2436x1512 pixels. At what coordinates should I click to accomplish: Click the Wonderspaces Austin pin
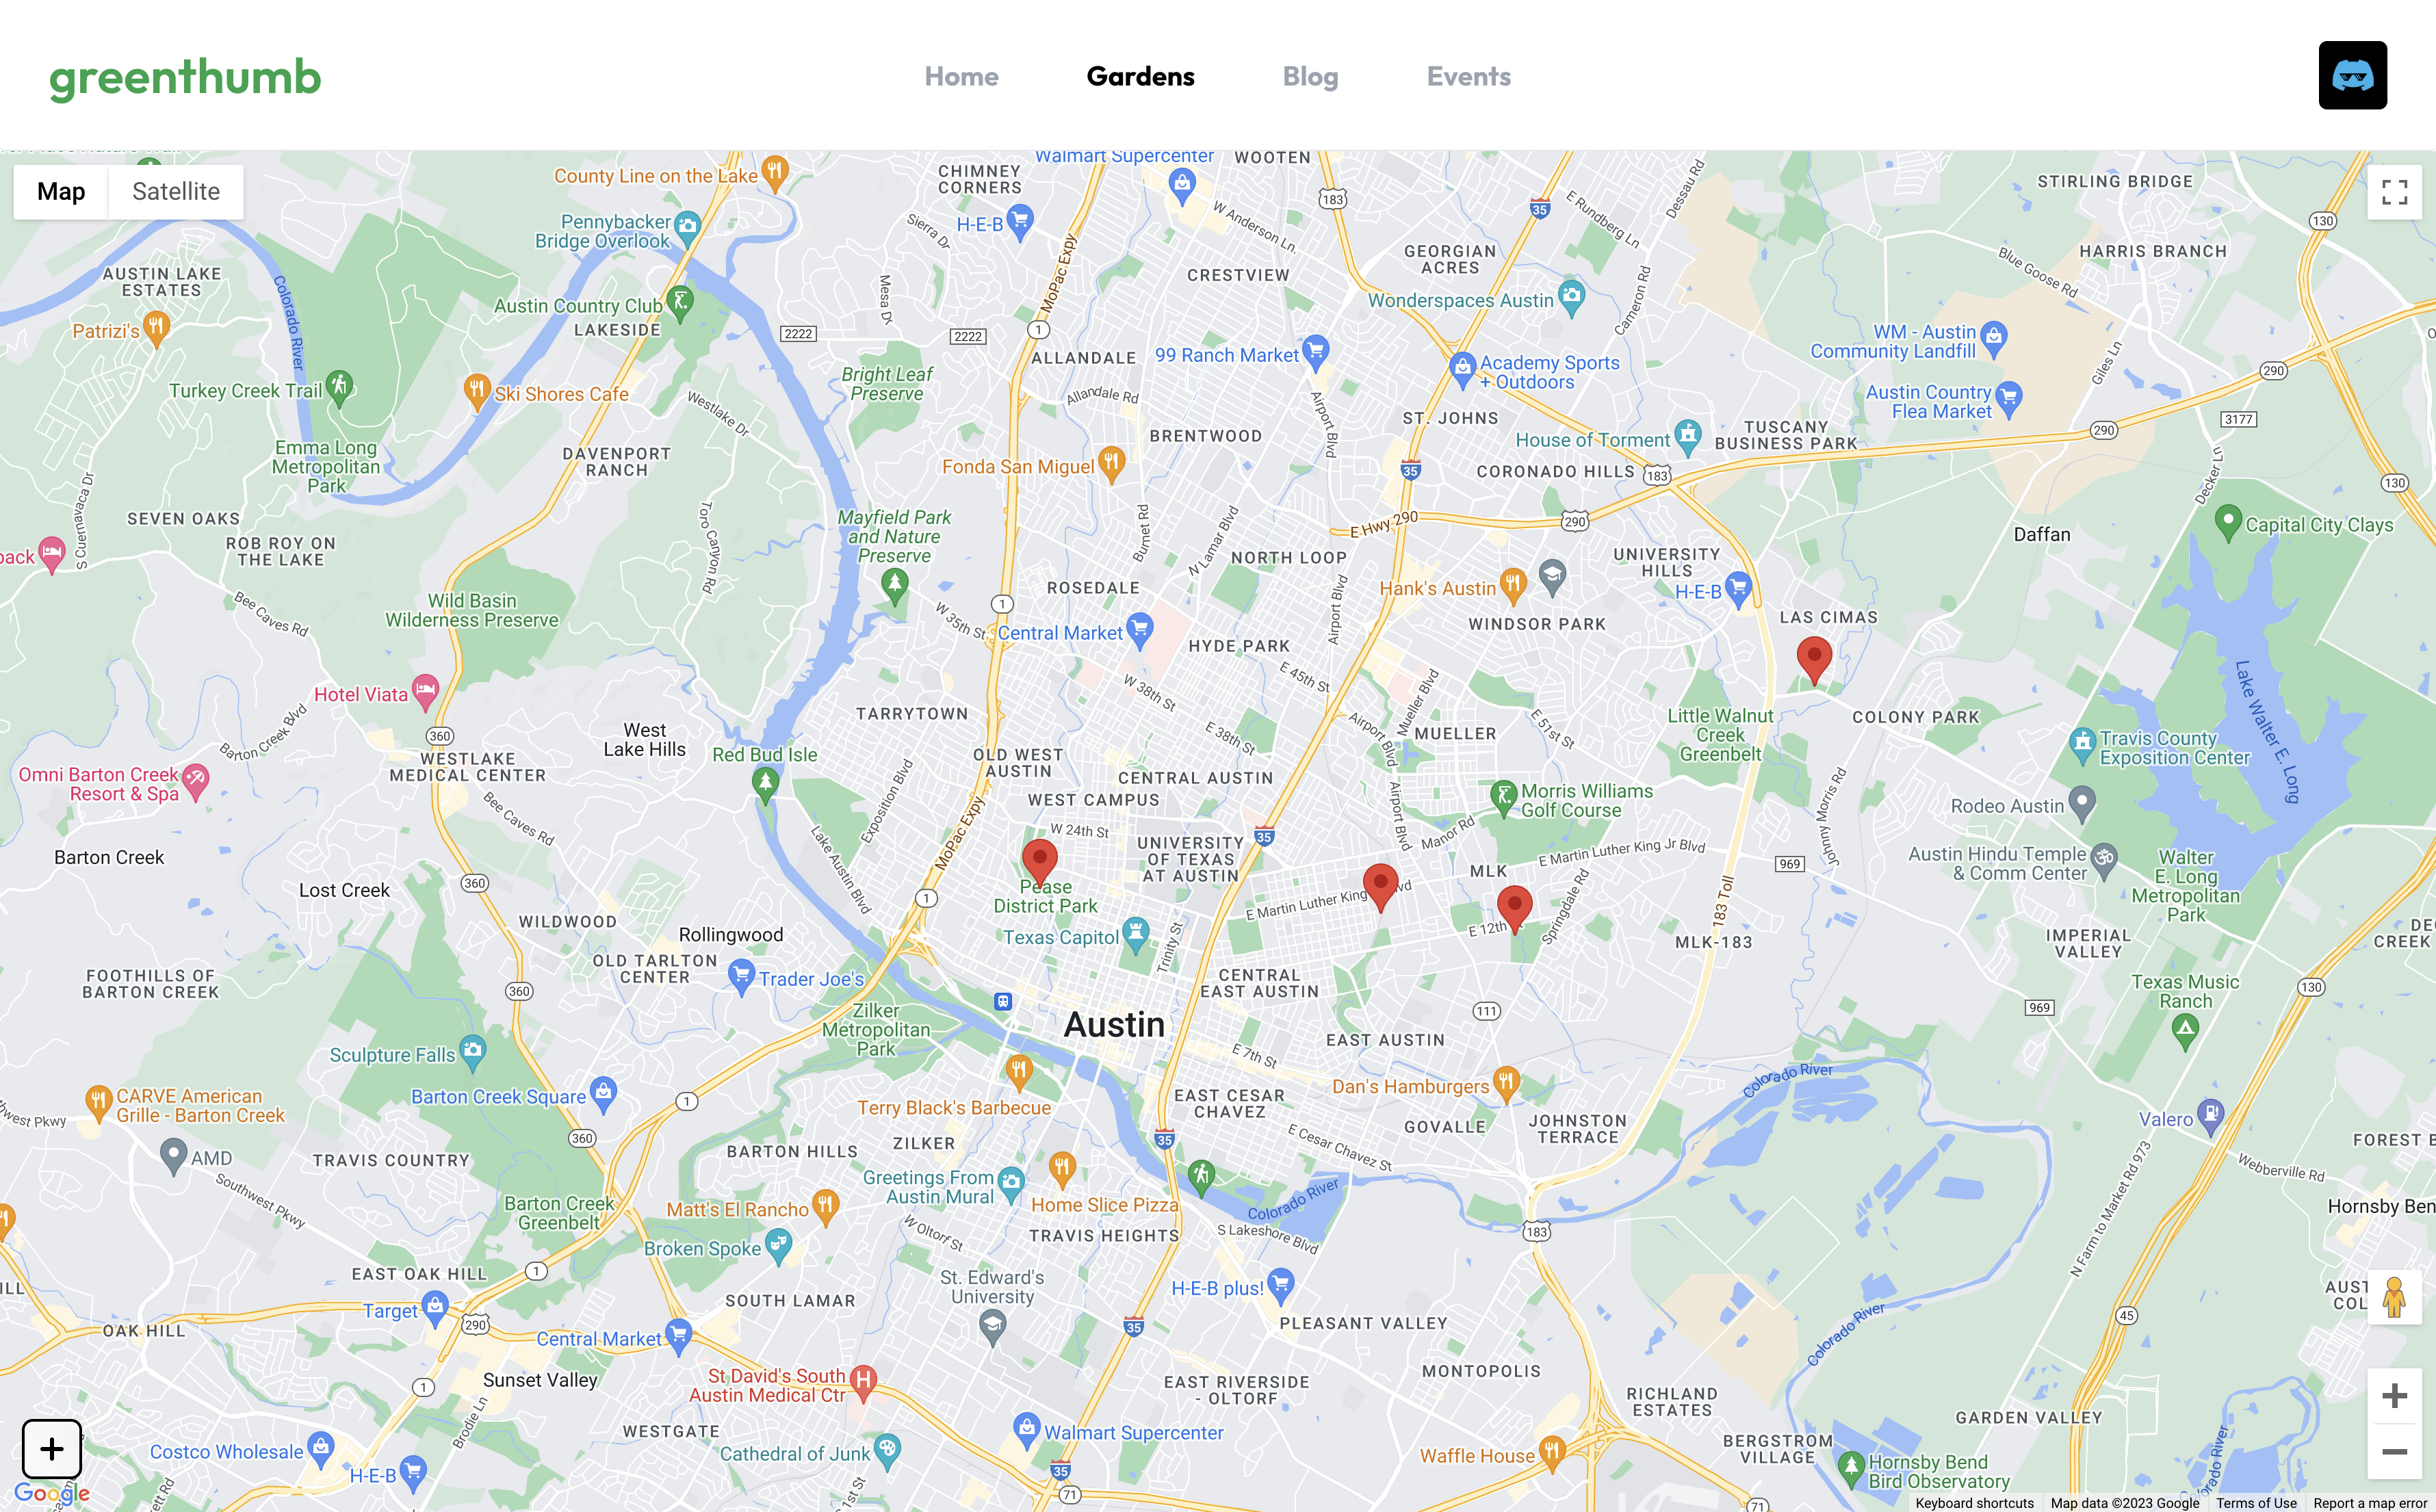click(x=1572, y=298)
